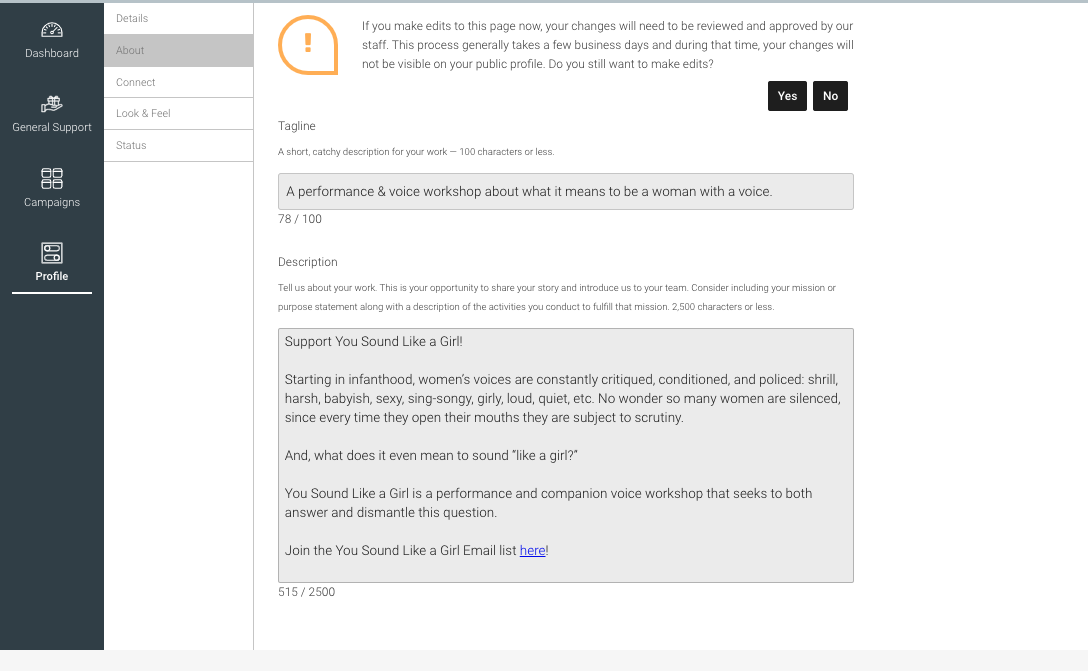Follow the 'here' email list link
1088x671 pixels.
(532, 551)
